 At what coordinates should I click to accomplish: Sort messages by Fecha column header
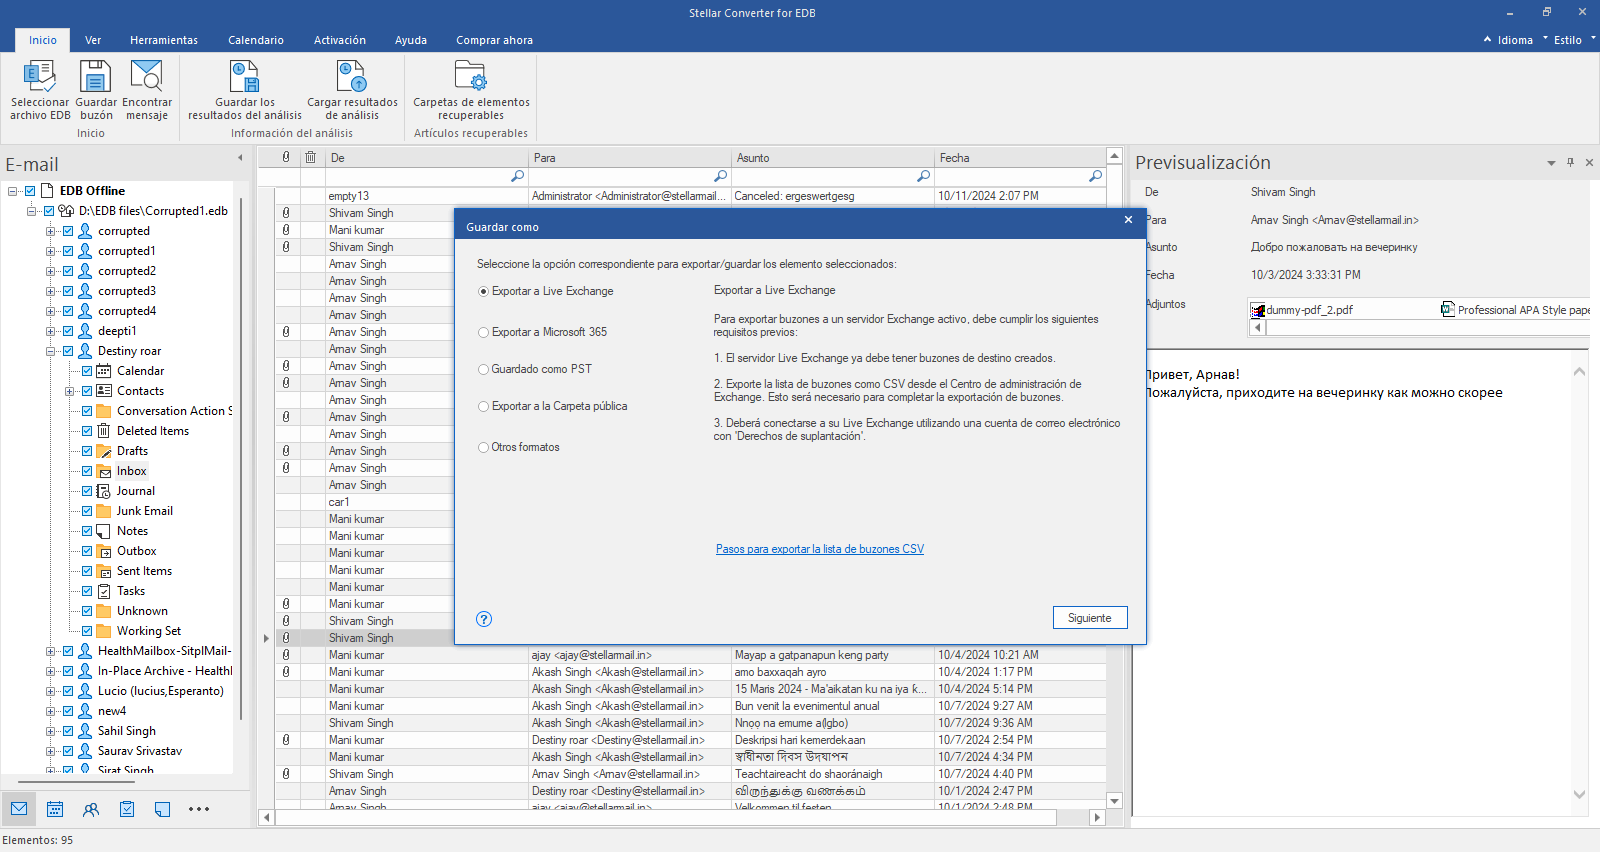[1019, 158]
